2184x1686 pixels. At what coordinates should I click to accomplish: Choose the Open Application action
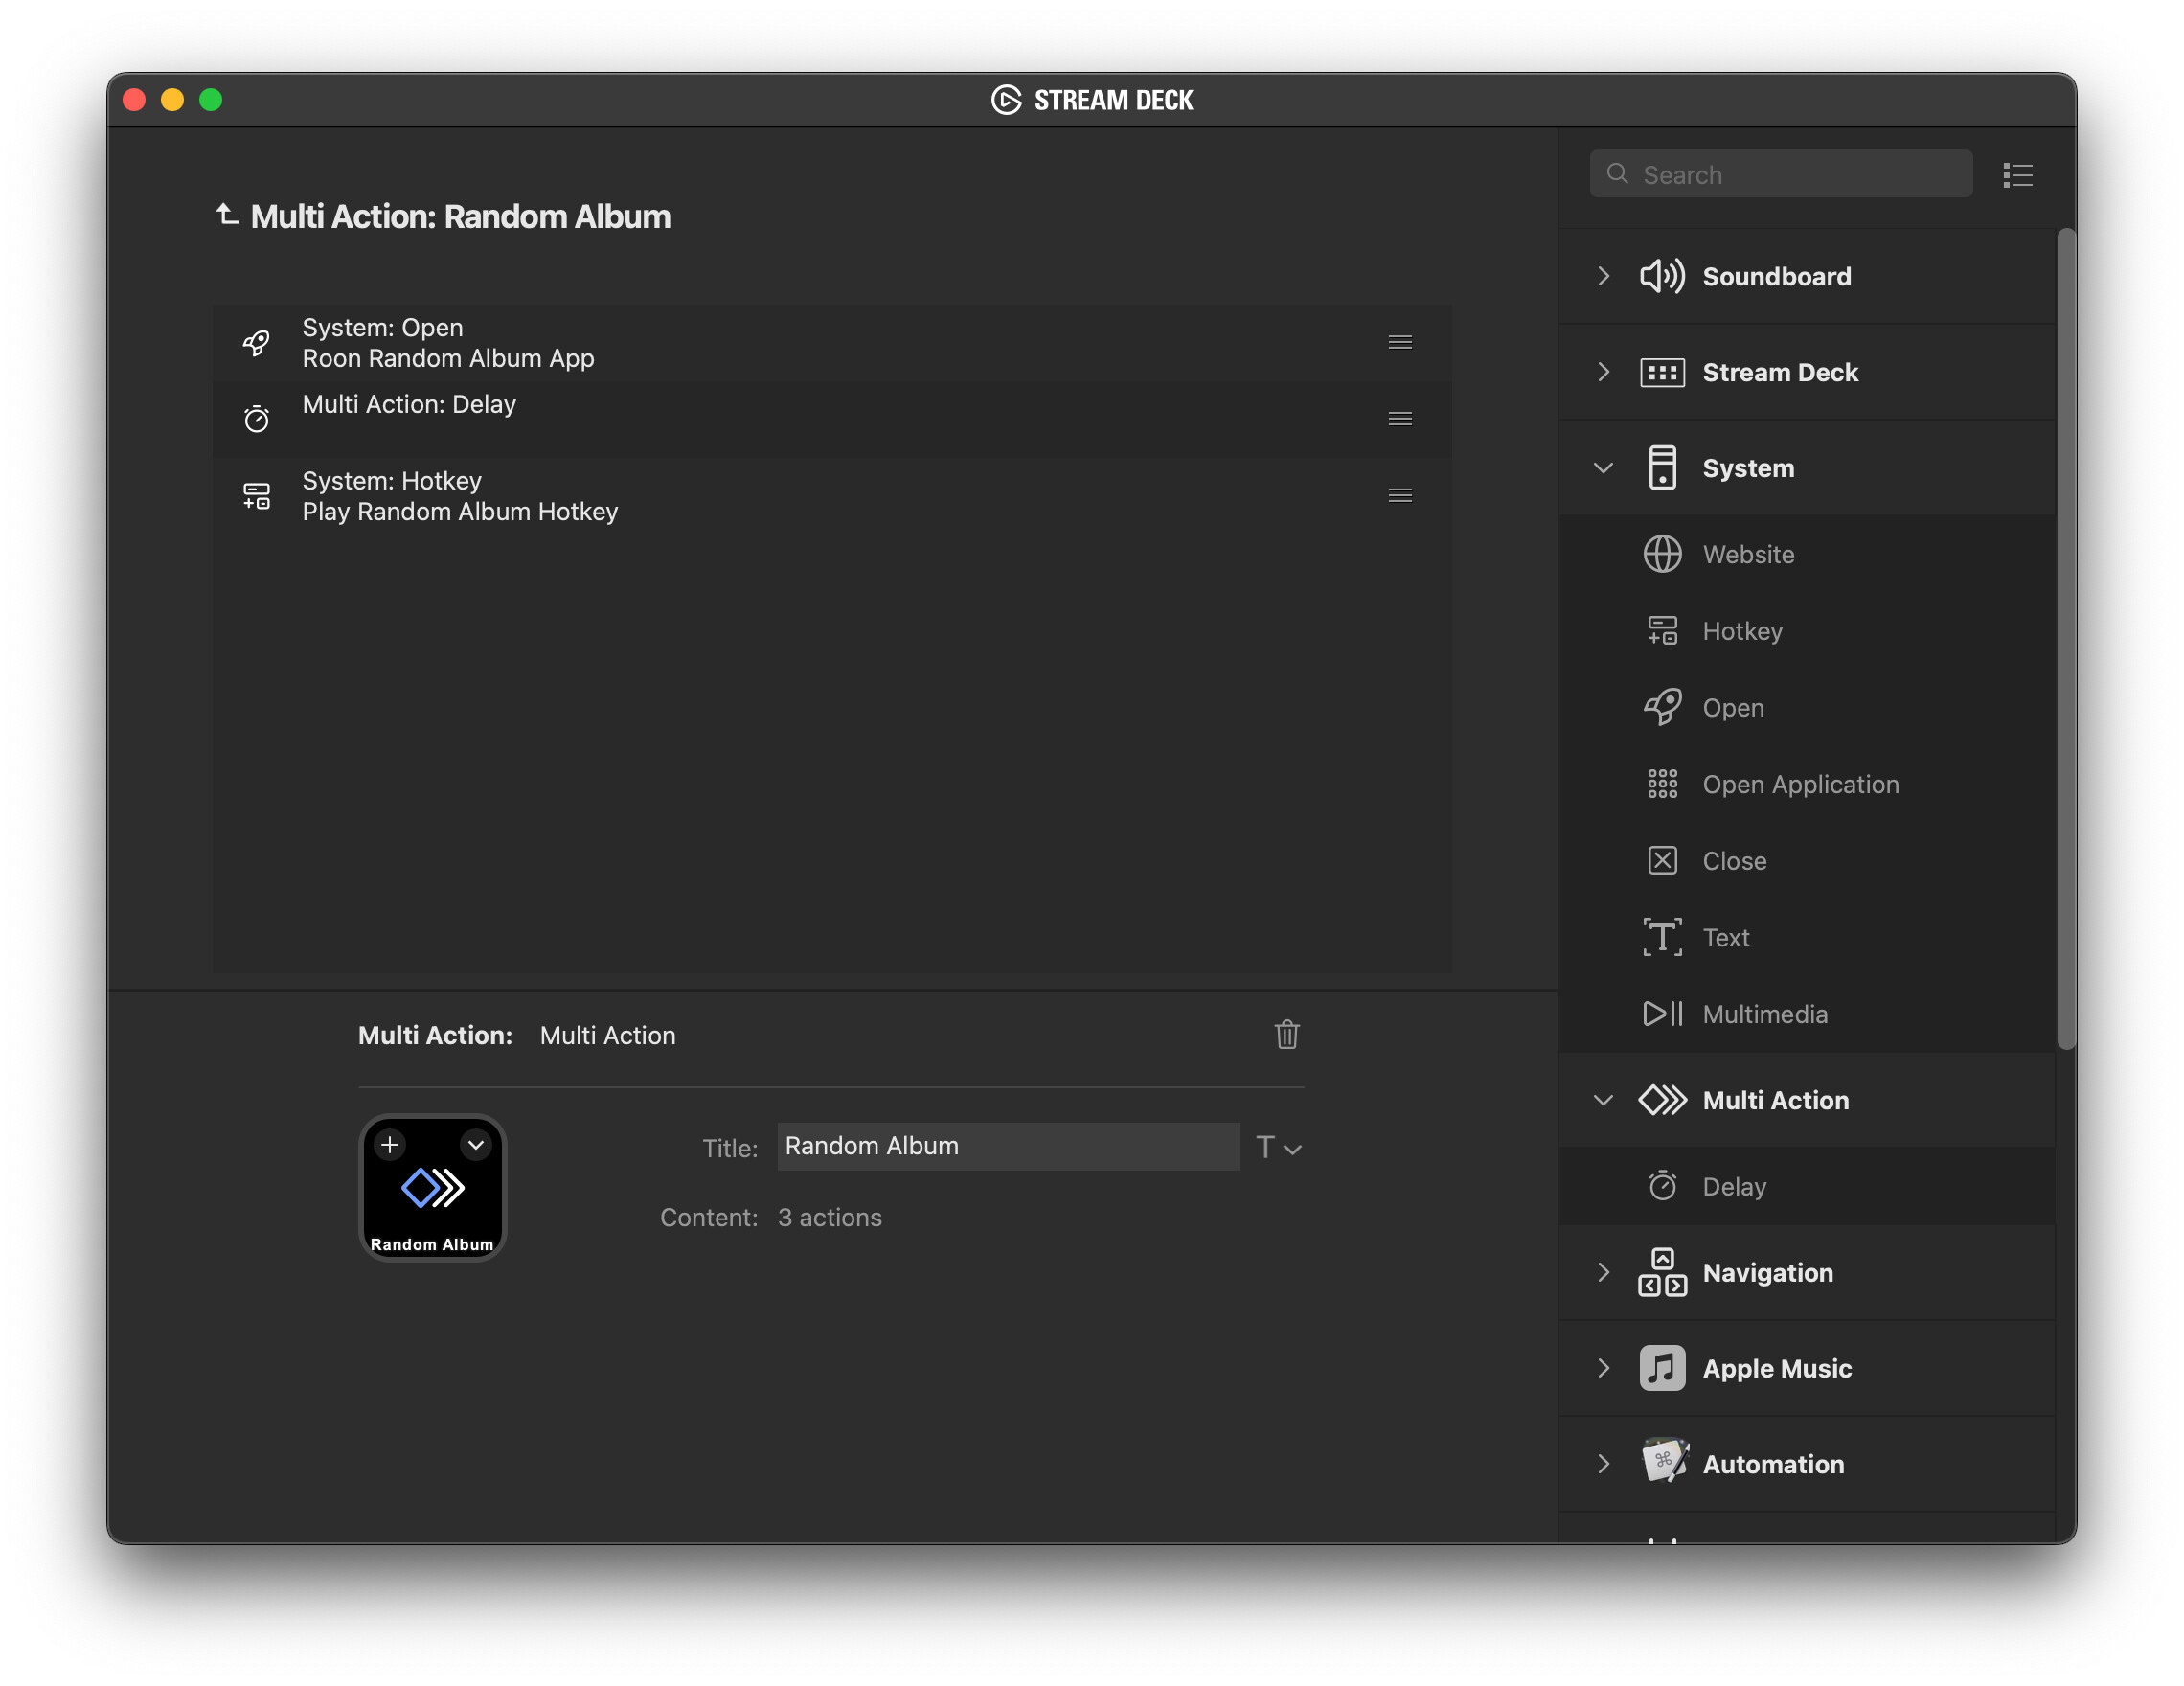click(1799, 784)
